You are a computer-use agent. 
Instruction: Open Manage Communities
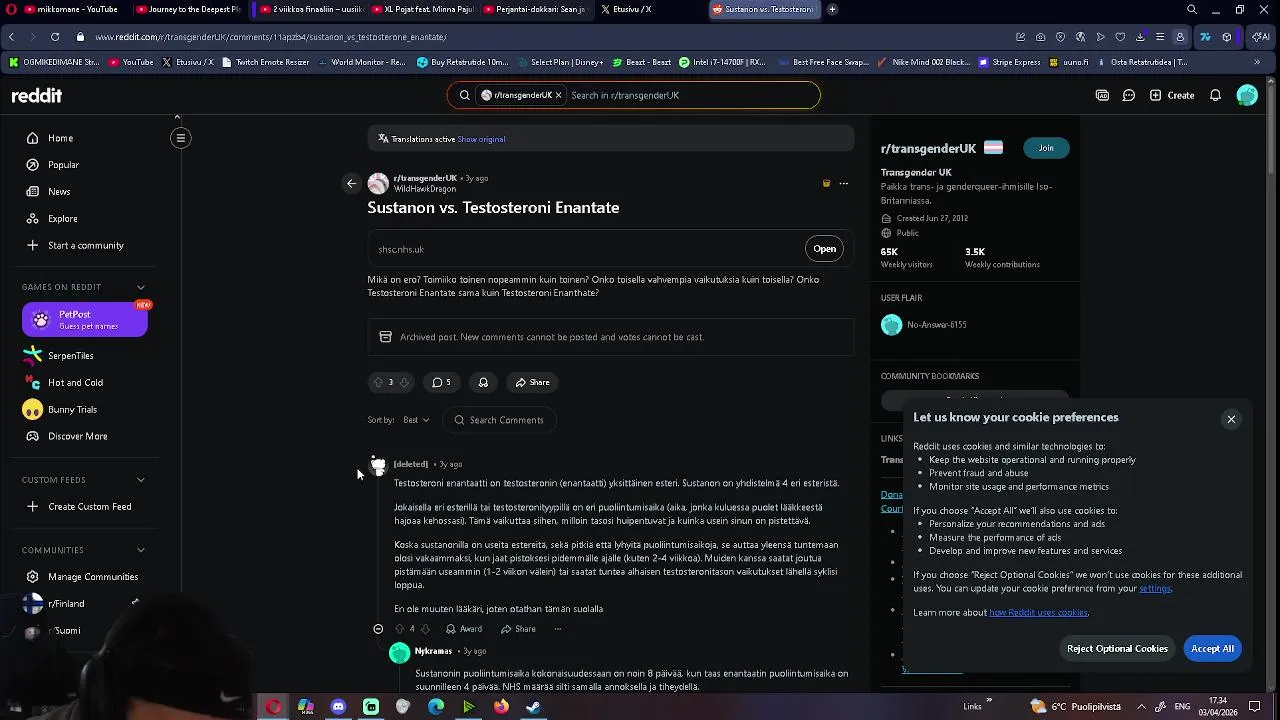(x=93, y=577)
